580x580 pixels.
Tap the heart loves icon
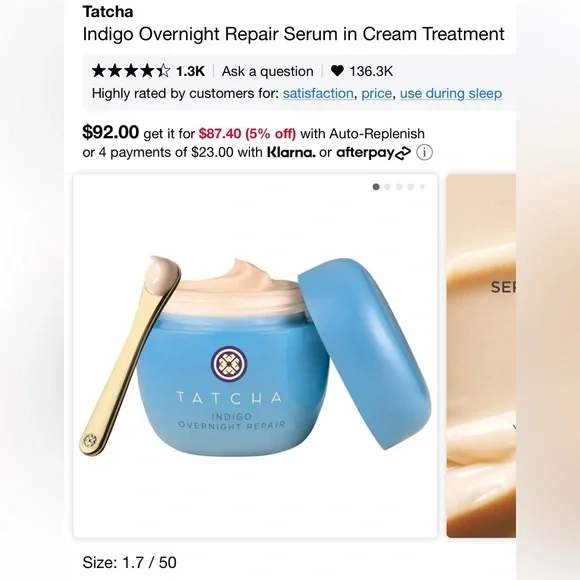click(337, 71)
